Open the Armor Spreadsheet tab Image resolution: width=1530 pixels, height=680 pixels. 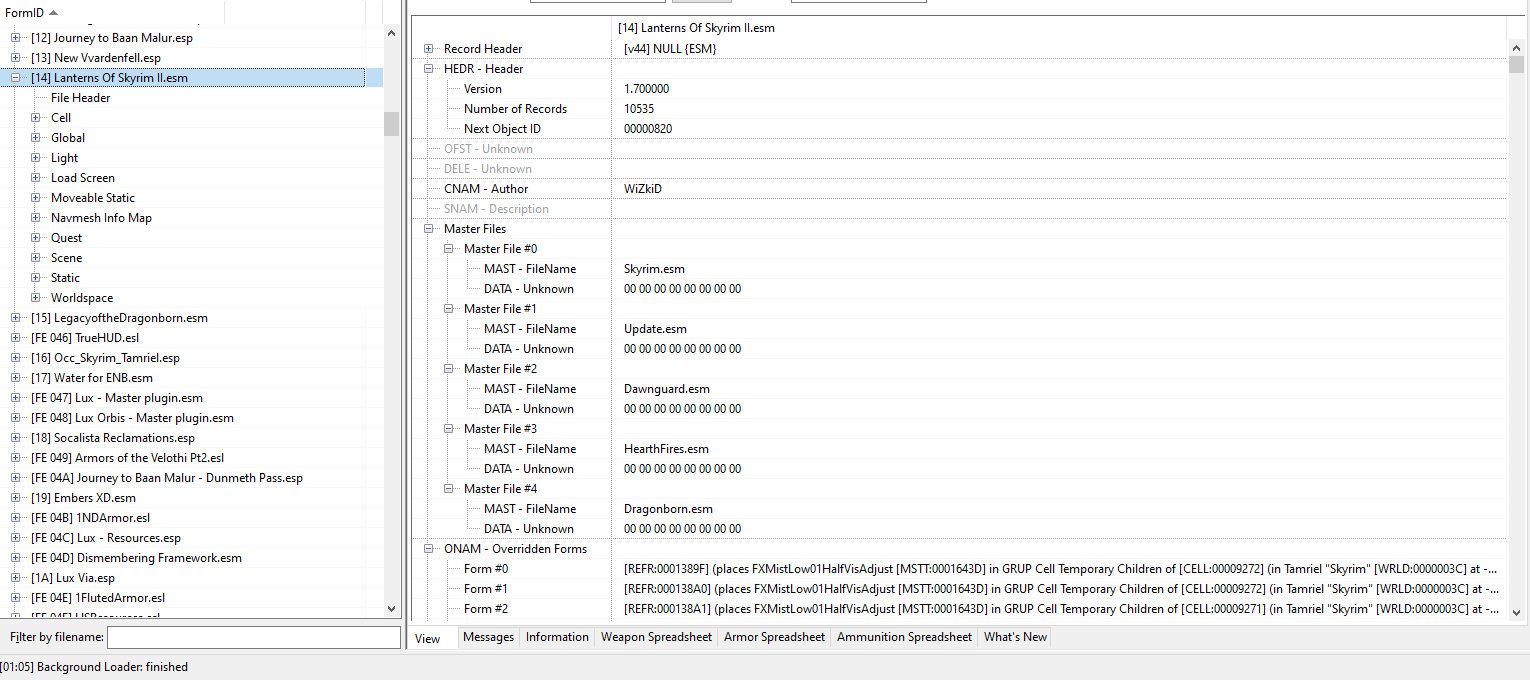(x=774, y=637)
